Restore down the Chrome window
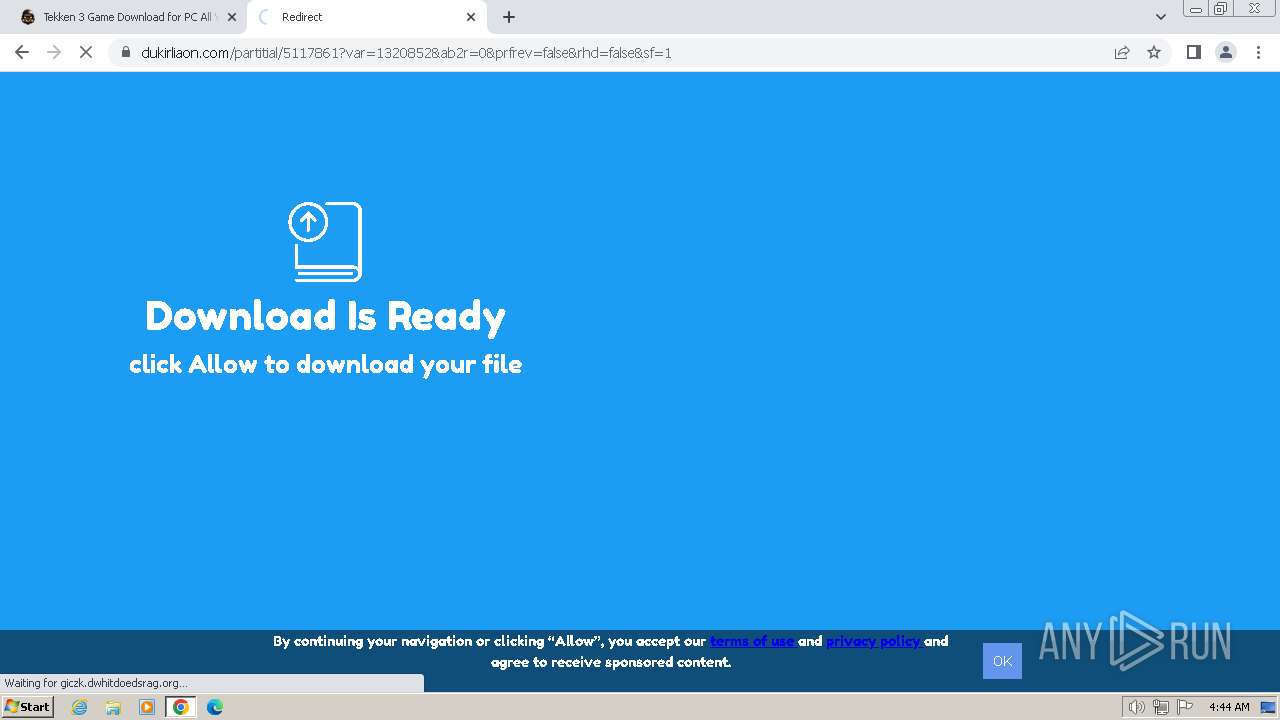 coord(1221,9)
